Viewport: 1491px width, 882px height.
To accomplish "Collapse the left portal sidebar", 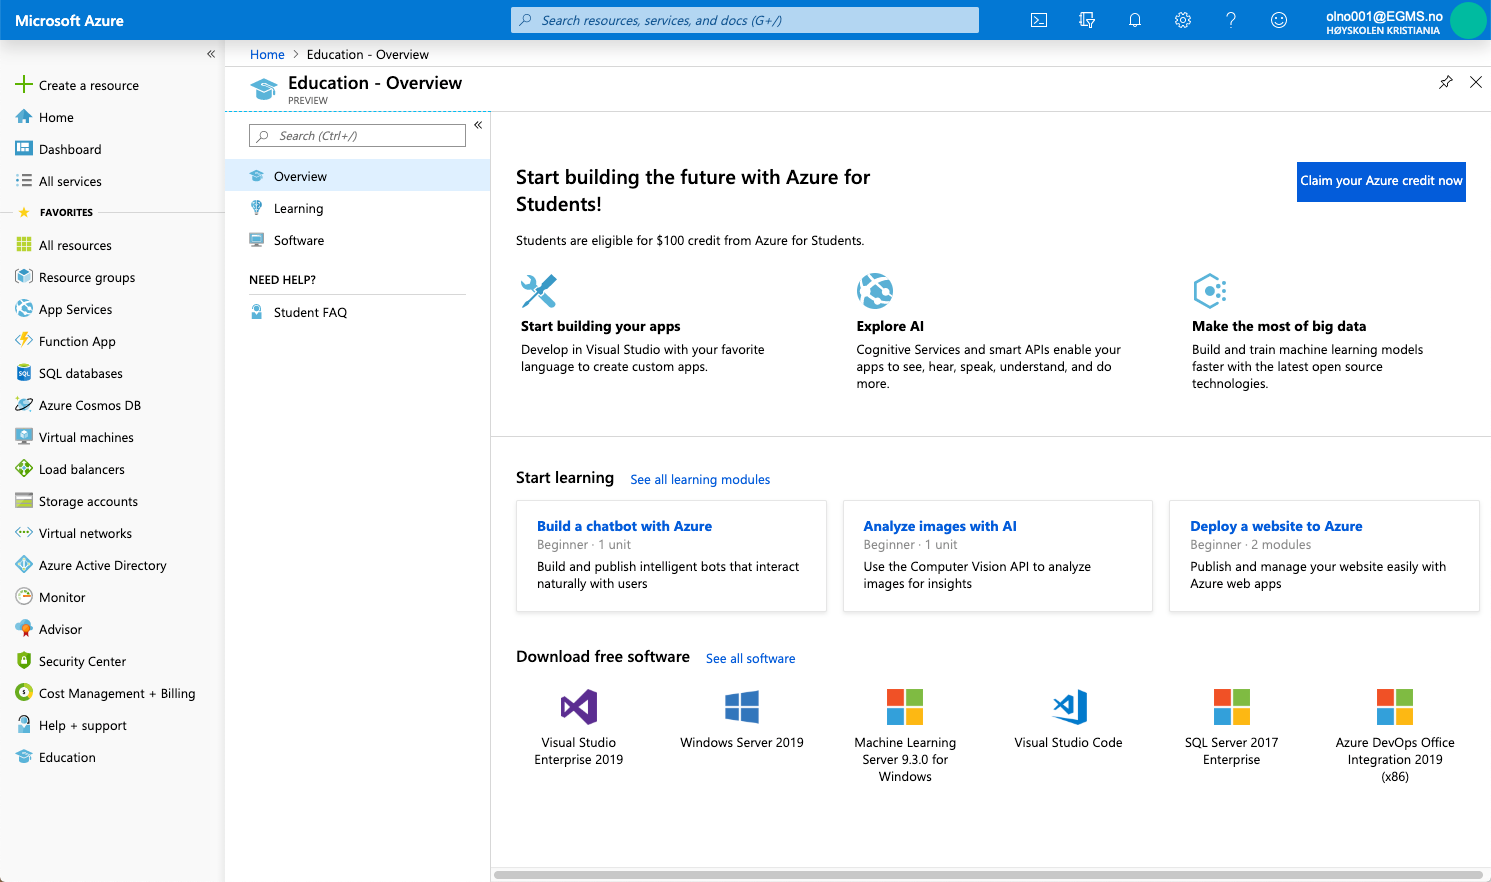I will [x=211, y=54].
